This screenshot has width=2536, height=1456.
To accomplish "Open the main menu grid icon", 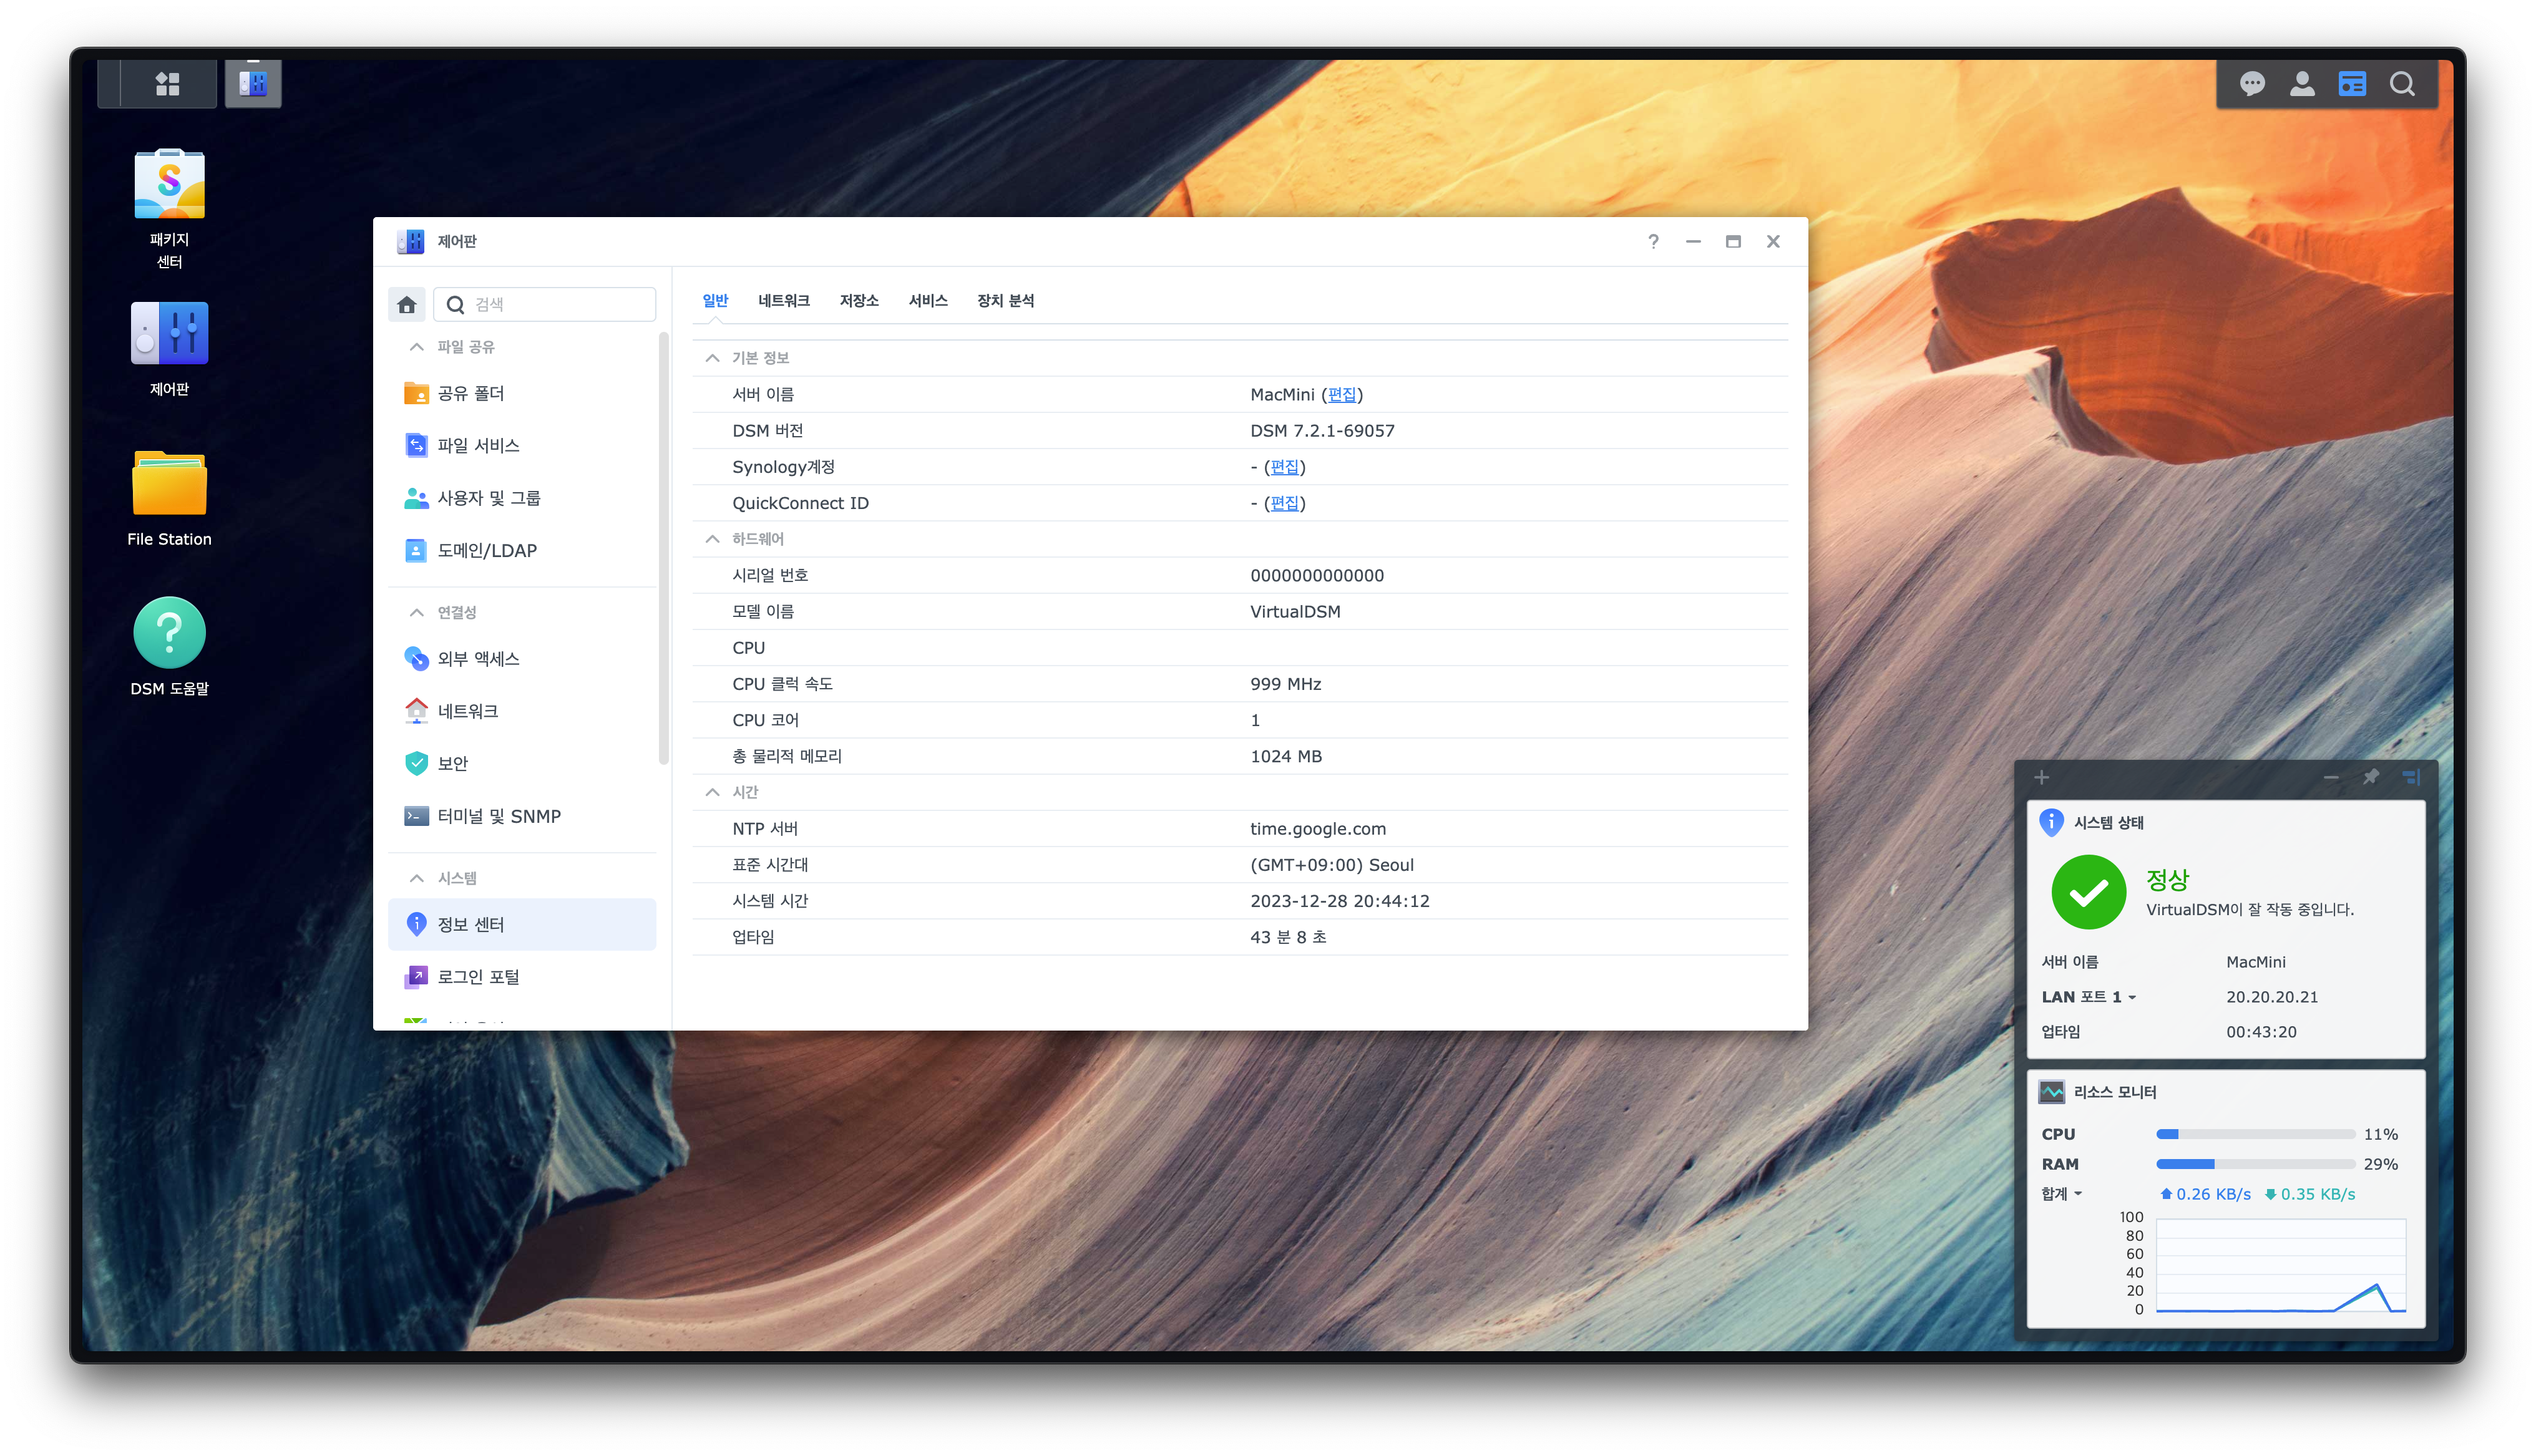I will pos(168,84).
